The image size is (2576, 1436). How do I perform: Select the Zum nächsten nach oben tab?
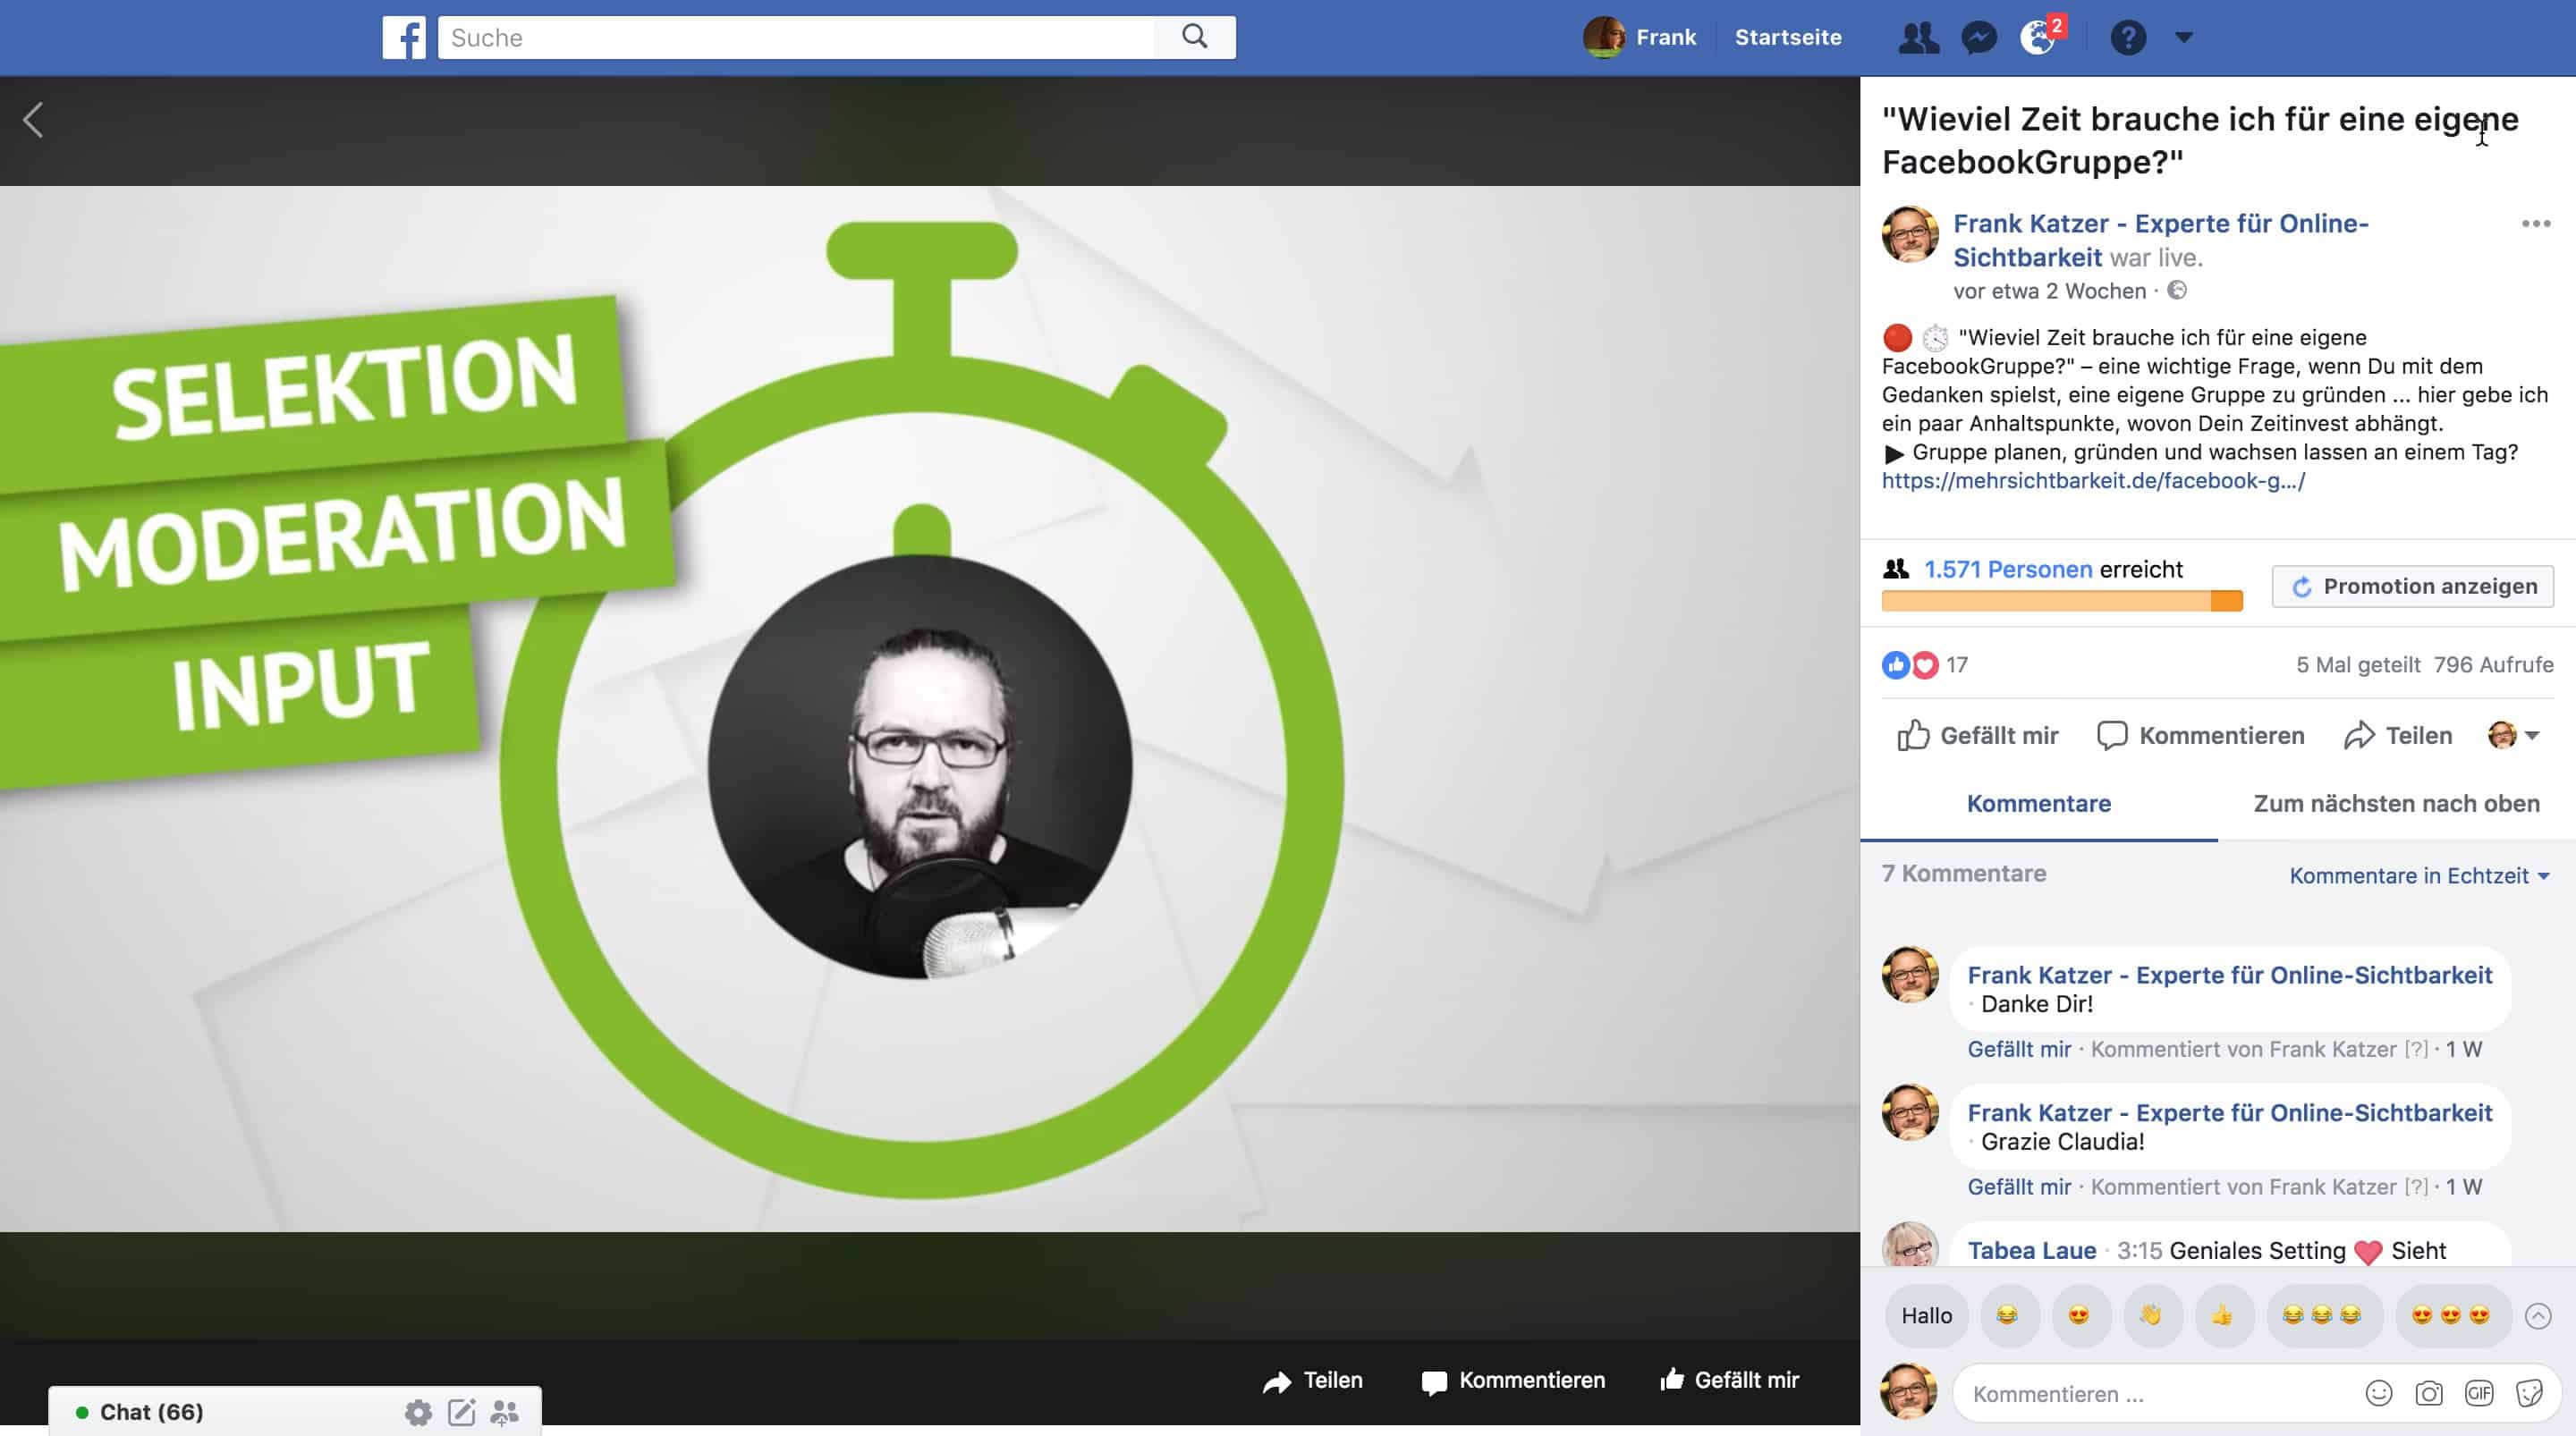click(2396, 804)
